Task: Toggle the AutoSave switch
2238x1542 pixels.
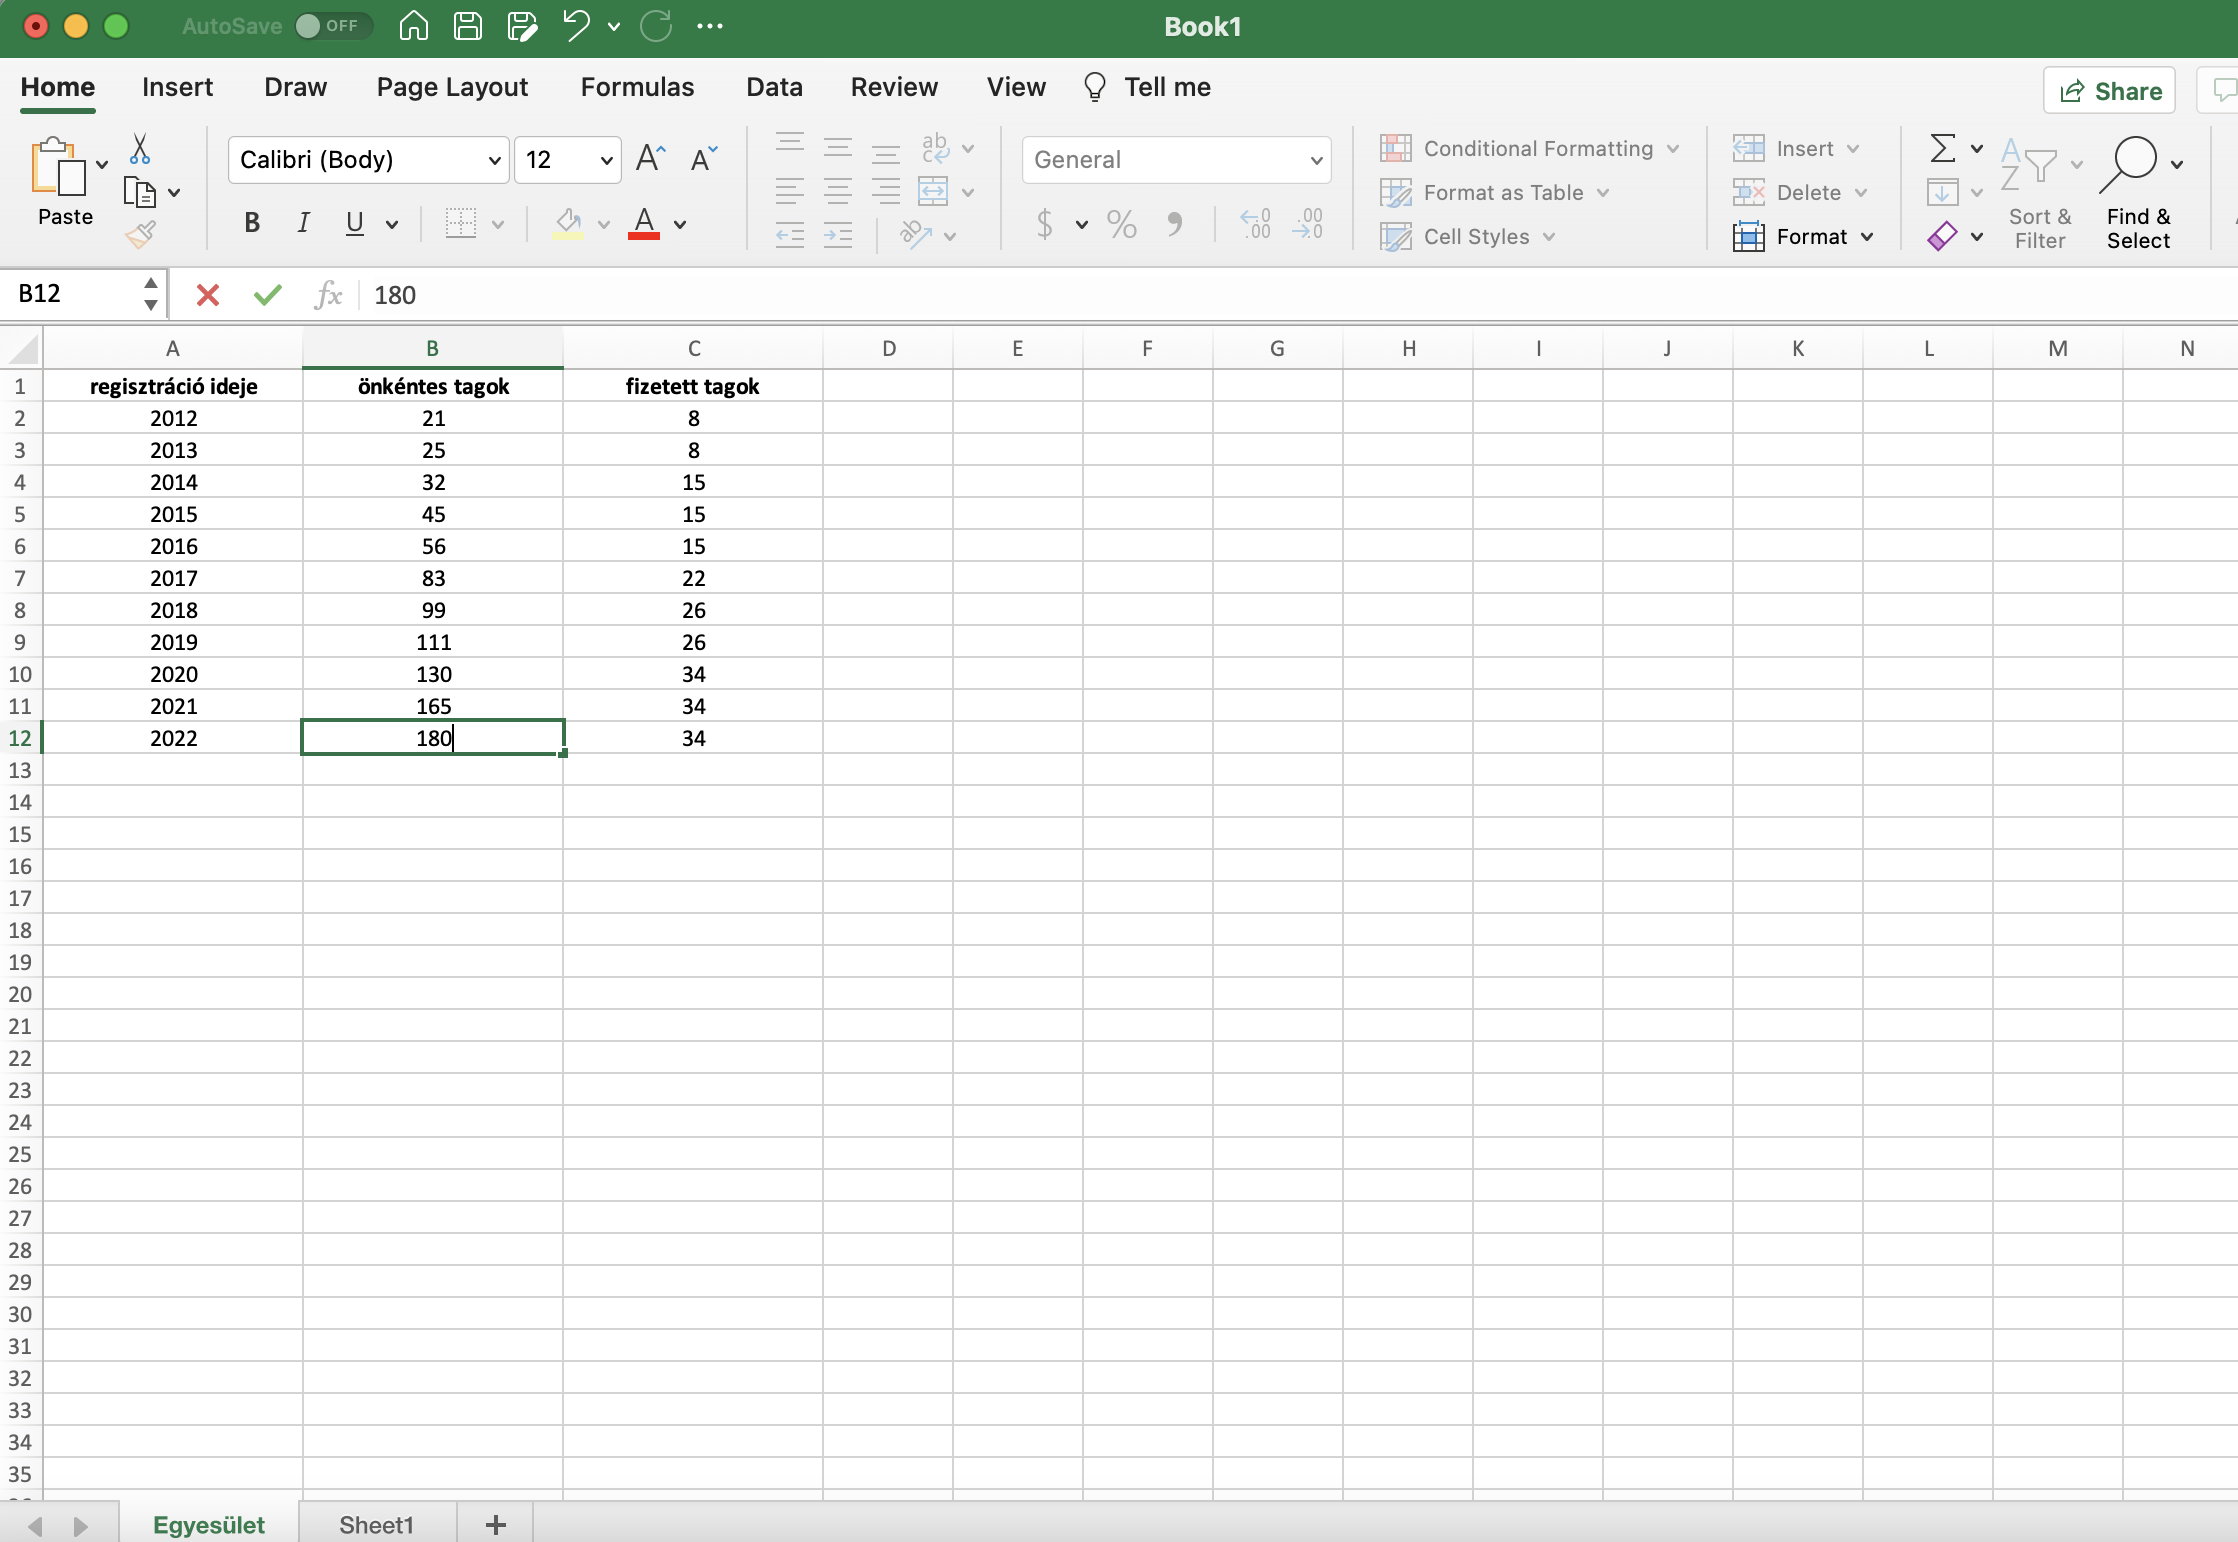Action: click(332, 26)
